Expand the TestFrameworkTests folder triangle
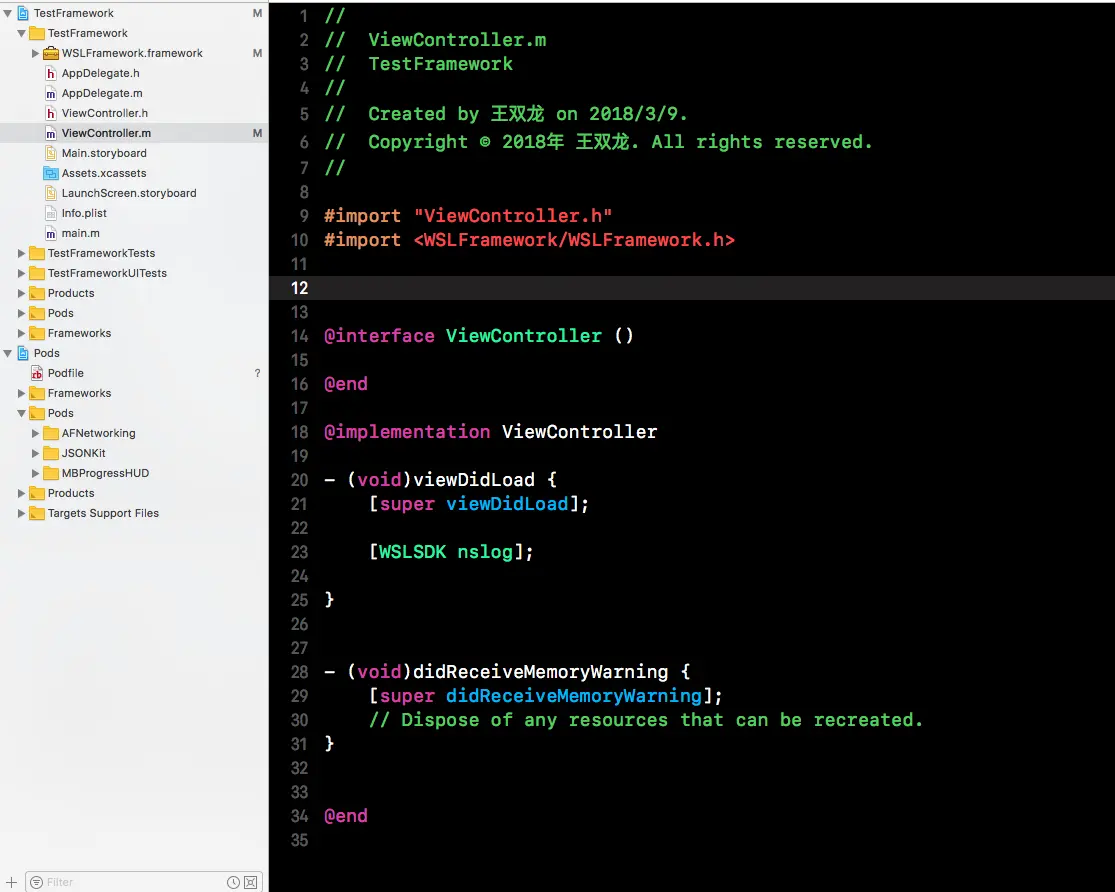The height and width of the screenshot is (892, 1115). click(x=21, y=253)
